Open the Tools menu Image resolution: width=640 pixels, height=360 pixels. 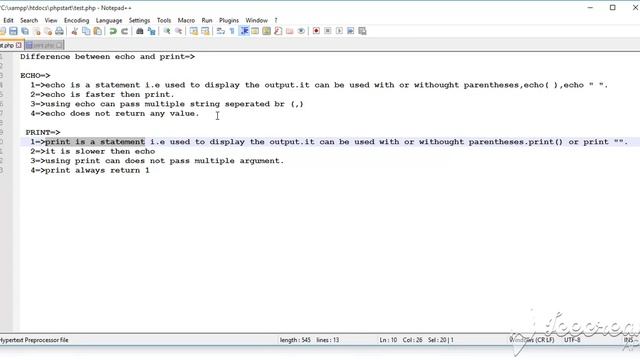pyautogui.click(x=164, y=20)
